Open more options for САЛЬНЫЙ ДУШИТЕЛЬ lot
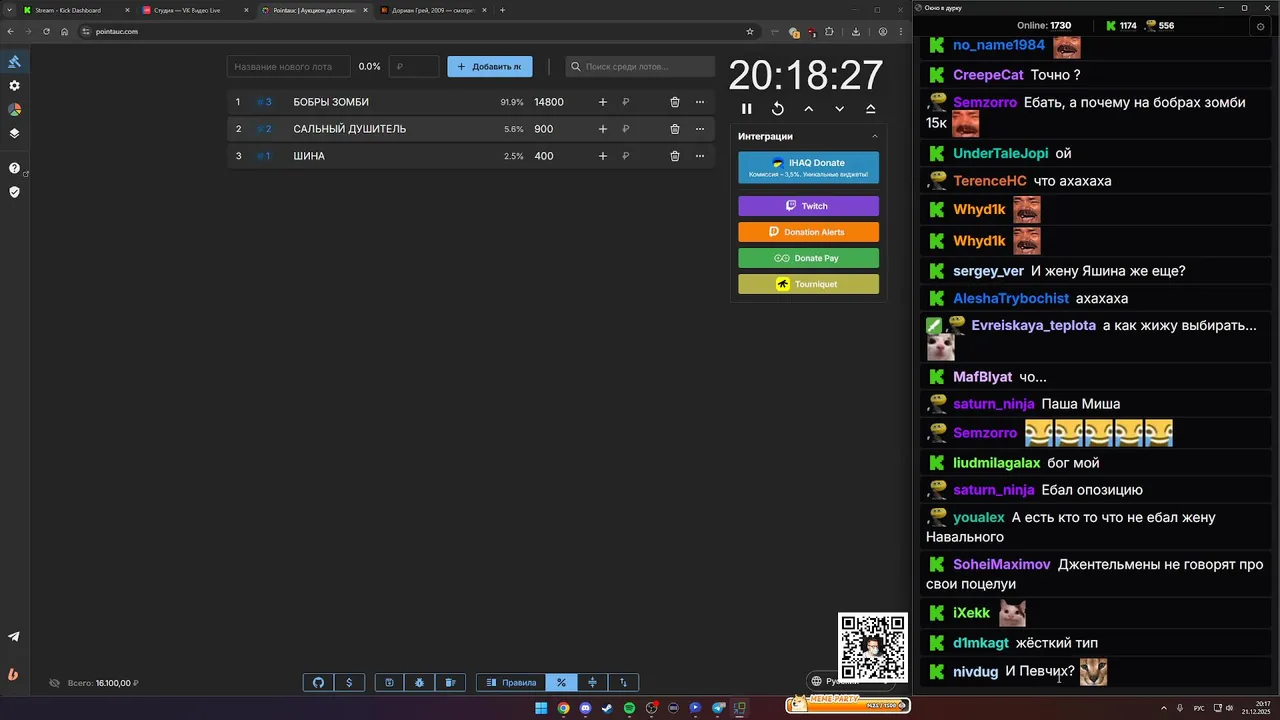This screenshot has height=720, width=1280. point(700,129)
